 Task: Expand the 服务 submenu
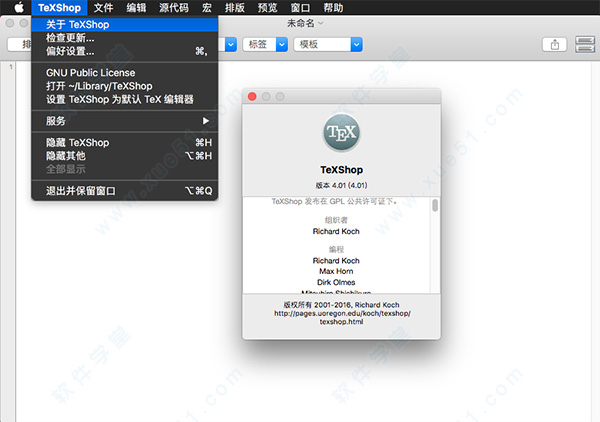pos(125,121)
